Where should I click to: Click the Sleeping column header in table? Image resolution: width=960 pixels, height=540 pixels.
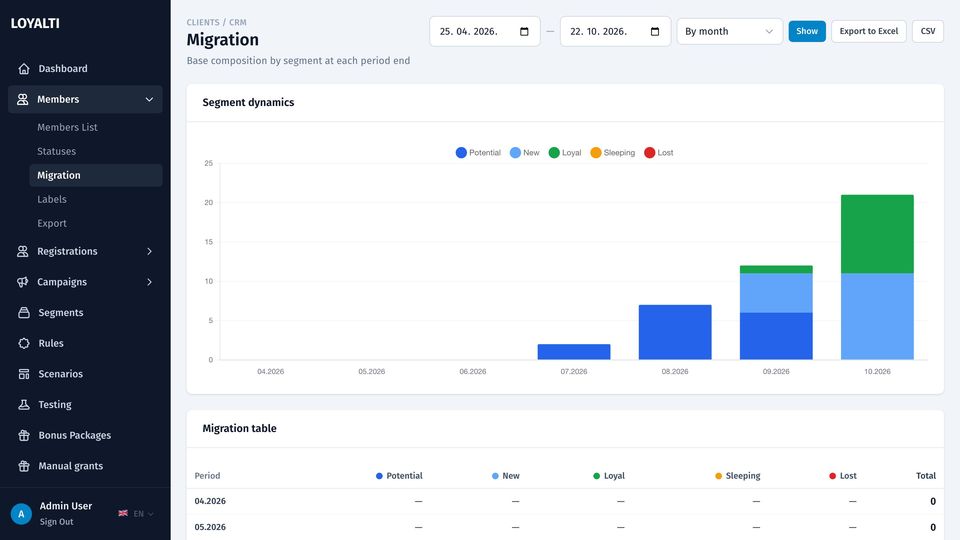click(738, 476)
